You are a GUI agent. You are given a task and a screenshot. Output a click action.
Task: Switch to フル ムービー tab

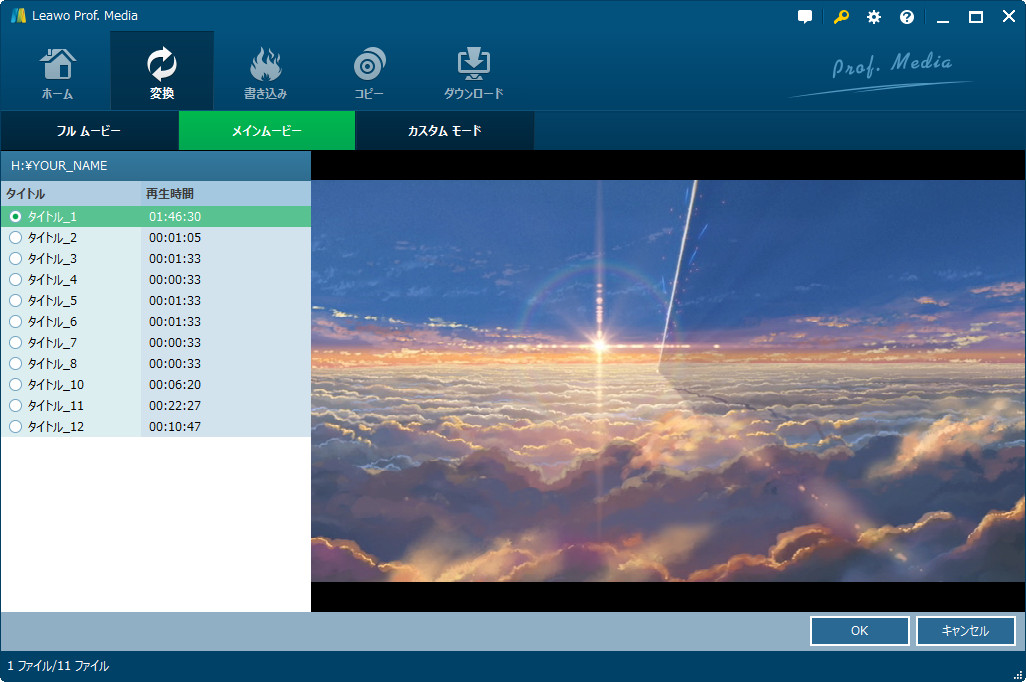tap(89, 131)
